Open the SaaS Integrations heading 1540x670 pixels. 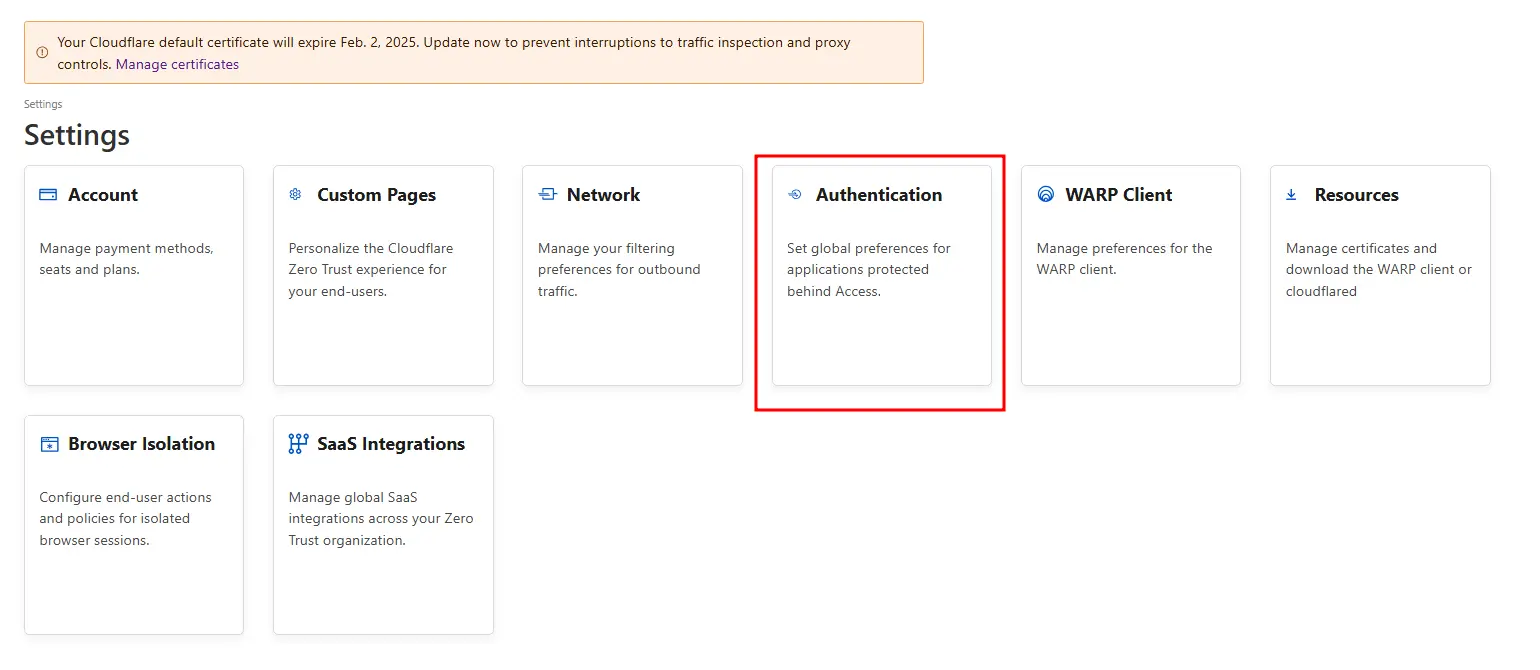coord(391,444)
